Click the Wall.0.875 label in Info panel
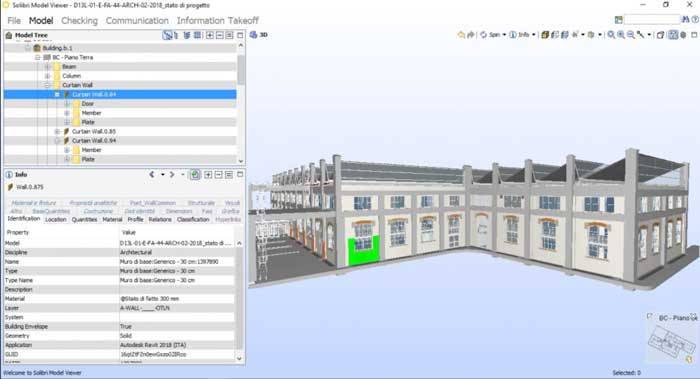The image size is (700, 379). point(29,187)
